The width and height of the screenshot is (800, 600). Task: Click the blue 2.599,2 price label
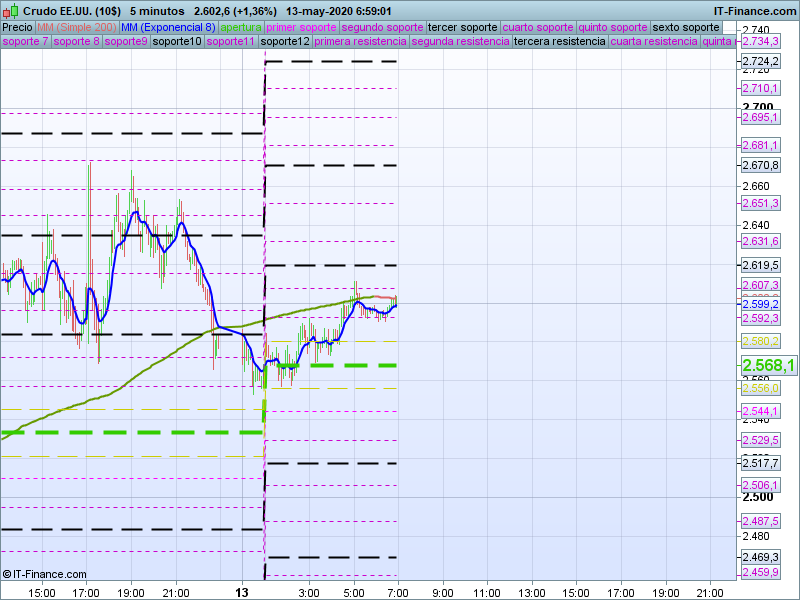(761, 304)
